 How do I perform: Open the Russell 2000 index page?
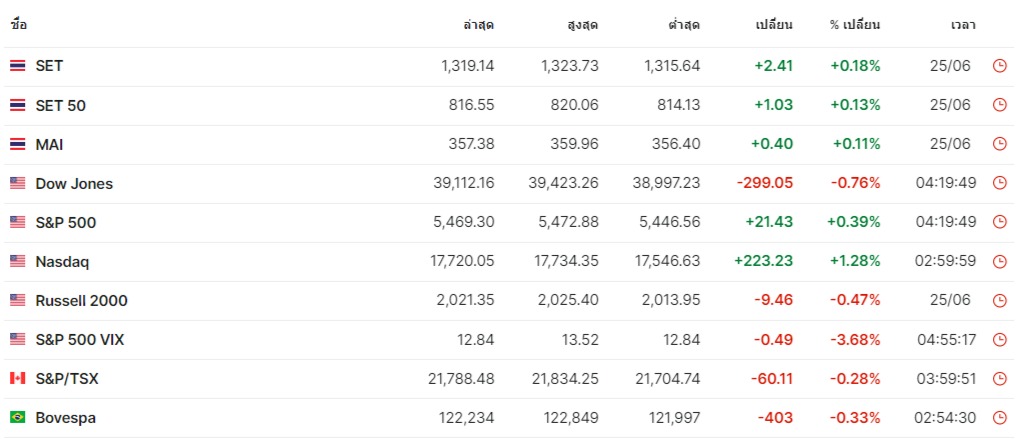(81, 300)
